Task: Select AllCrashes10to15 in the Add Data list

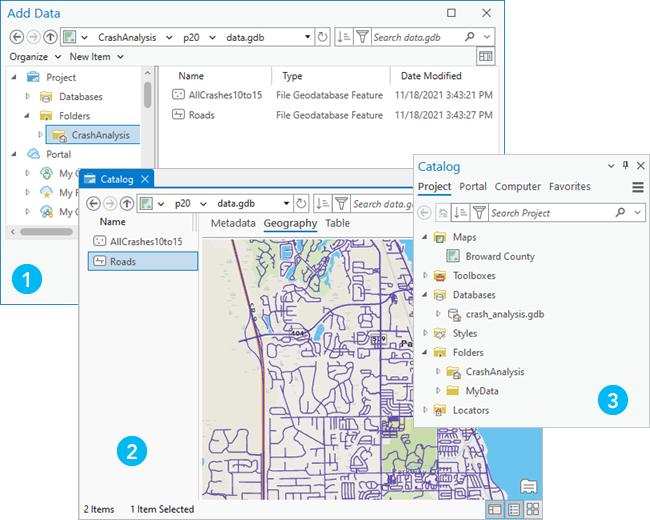Action: (x=224, y=94)
